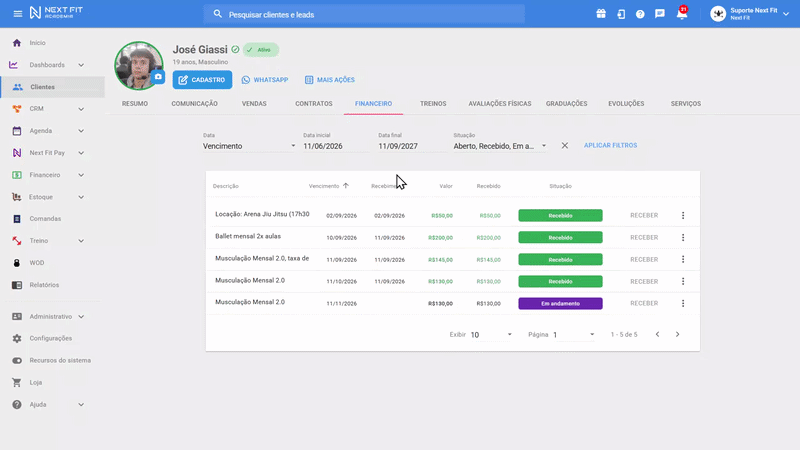Viewport: 800px width, 450px height.
Task: Switch to the Contratos tab
Action: [314, 104]
